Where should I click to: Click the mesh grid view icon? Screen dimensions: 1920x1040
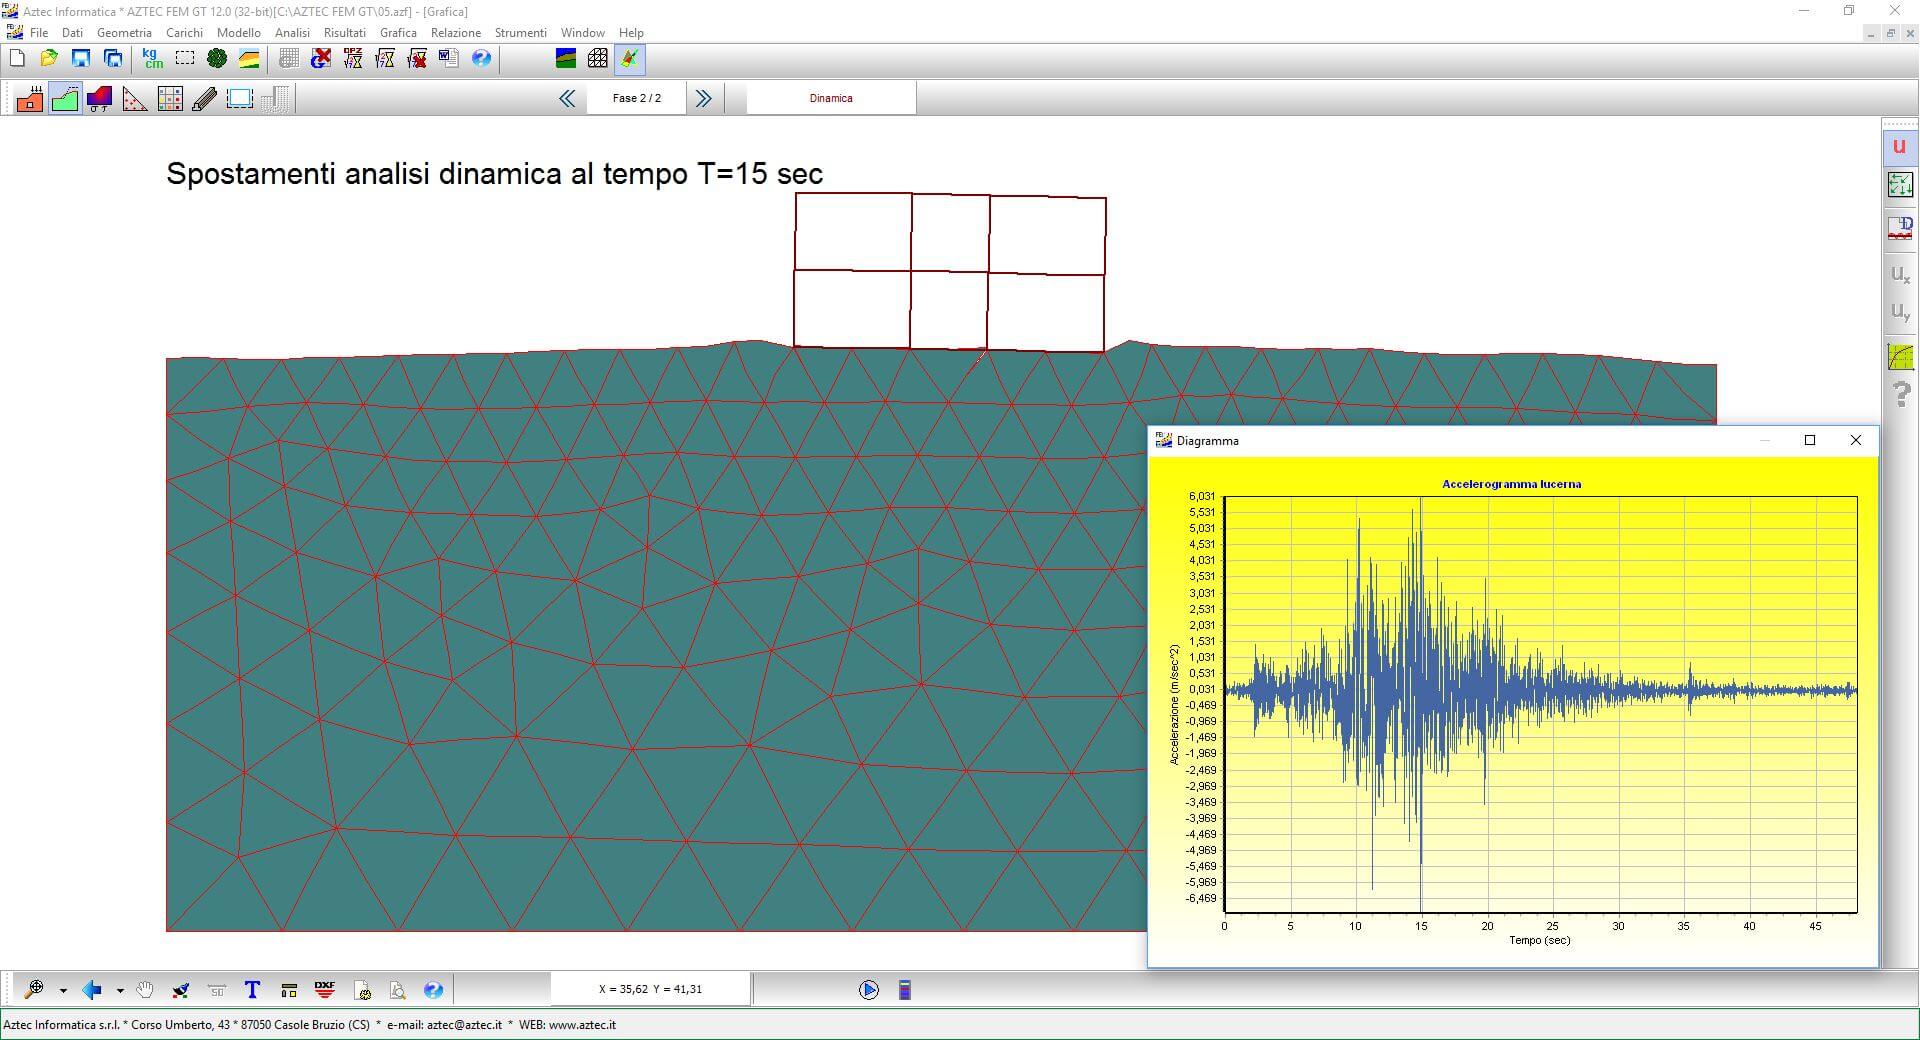(x=597, y=59)
